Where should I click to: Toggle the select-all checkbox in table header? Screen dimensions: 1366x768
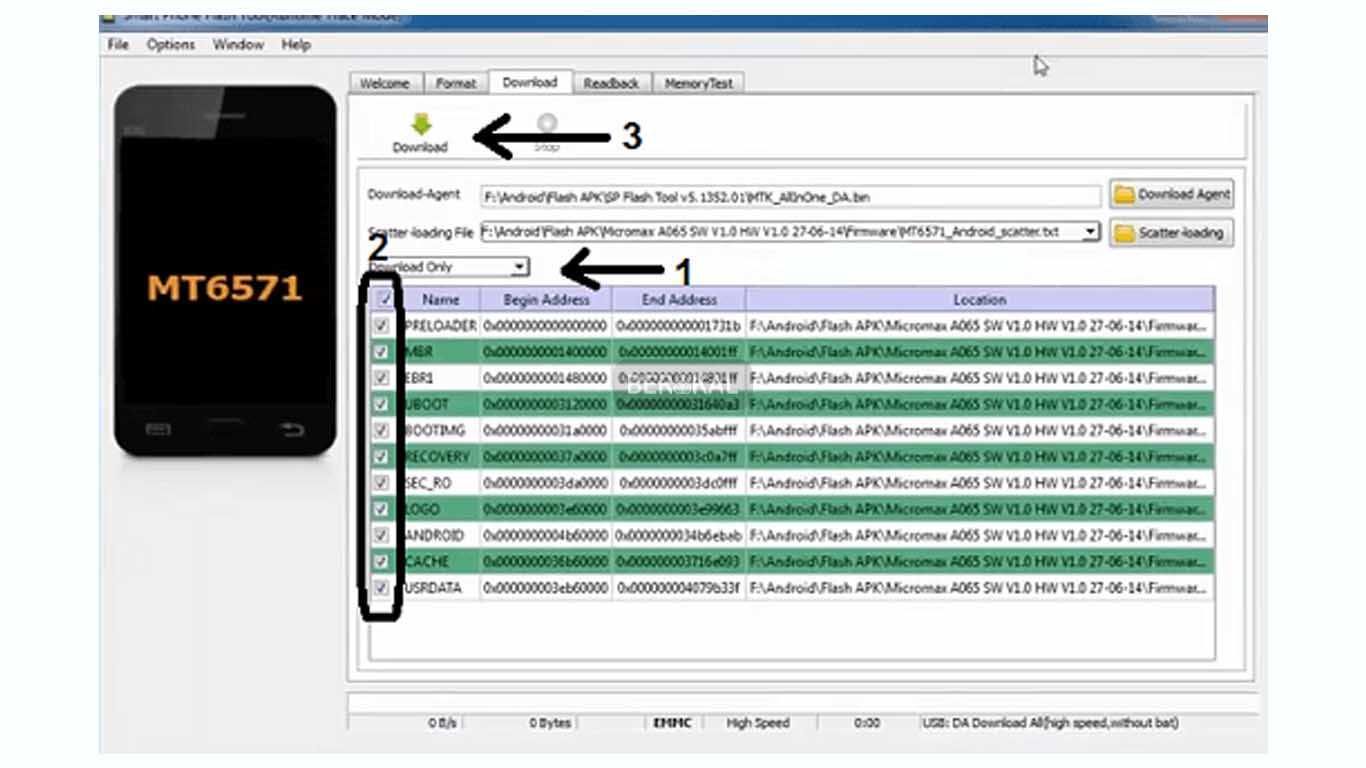[x=384, y=299]
